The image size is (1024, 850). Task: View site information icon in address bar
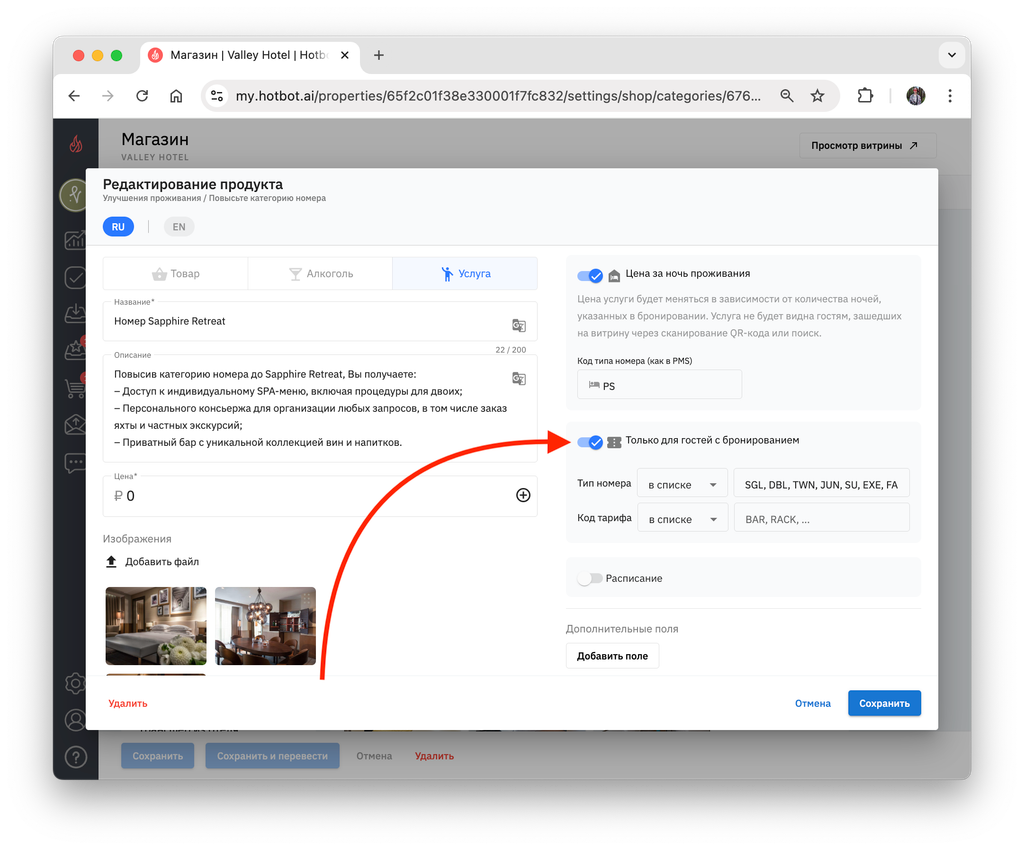[217, 96]
